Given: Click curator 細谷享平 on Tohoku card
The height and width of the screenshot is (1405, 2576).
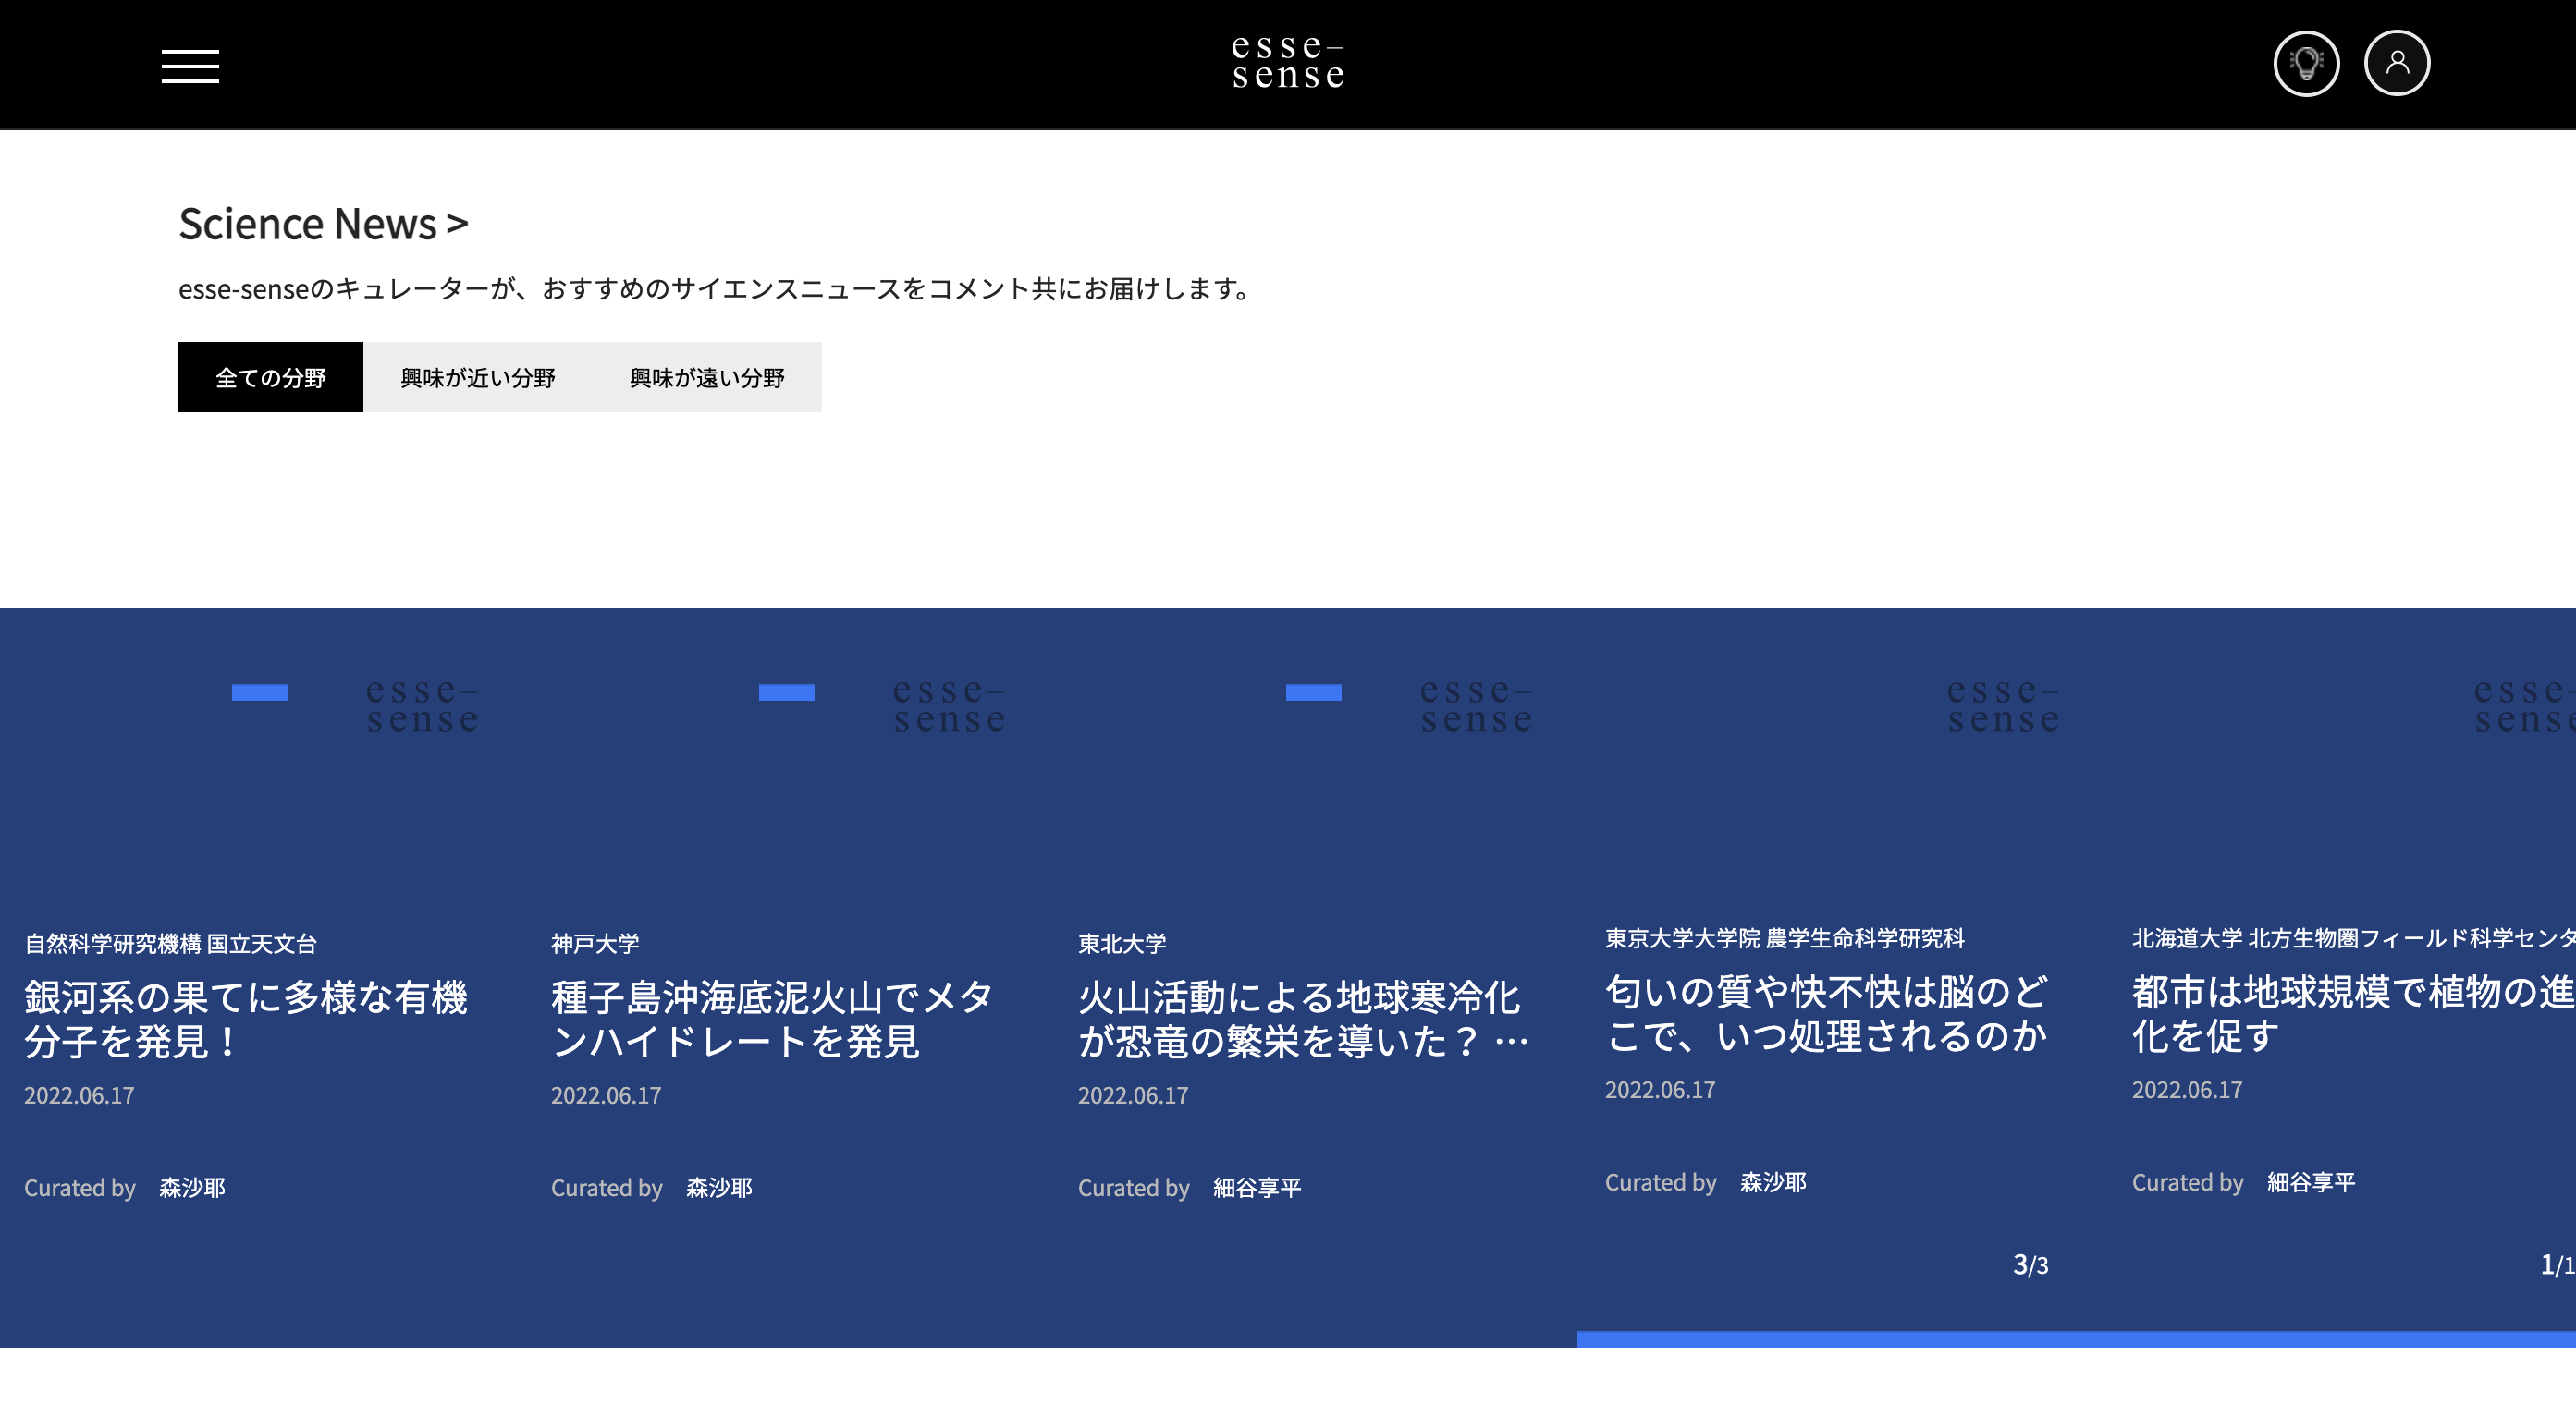Looking at the screenshot, I should 1256,1187.
